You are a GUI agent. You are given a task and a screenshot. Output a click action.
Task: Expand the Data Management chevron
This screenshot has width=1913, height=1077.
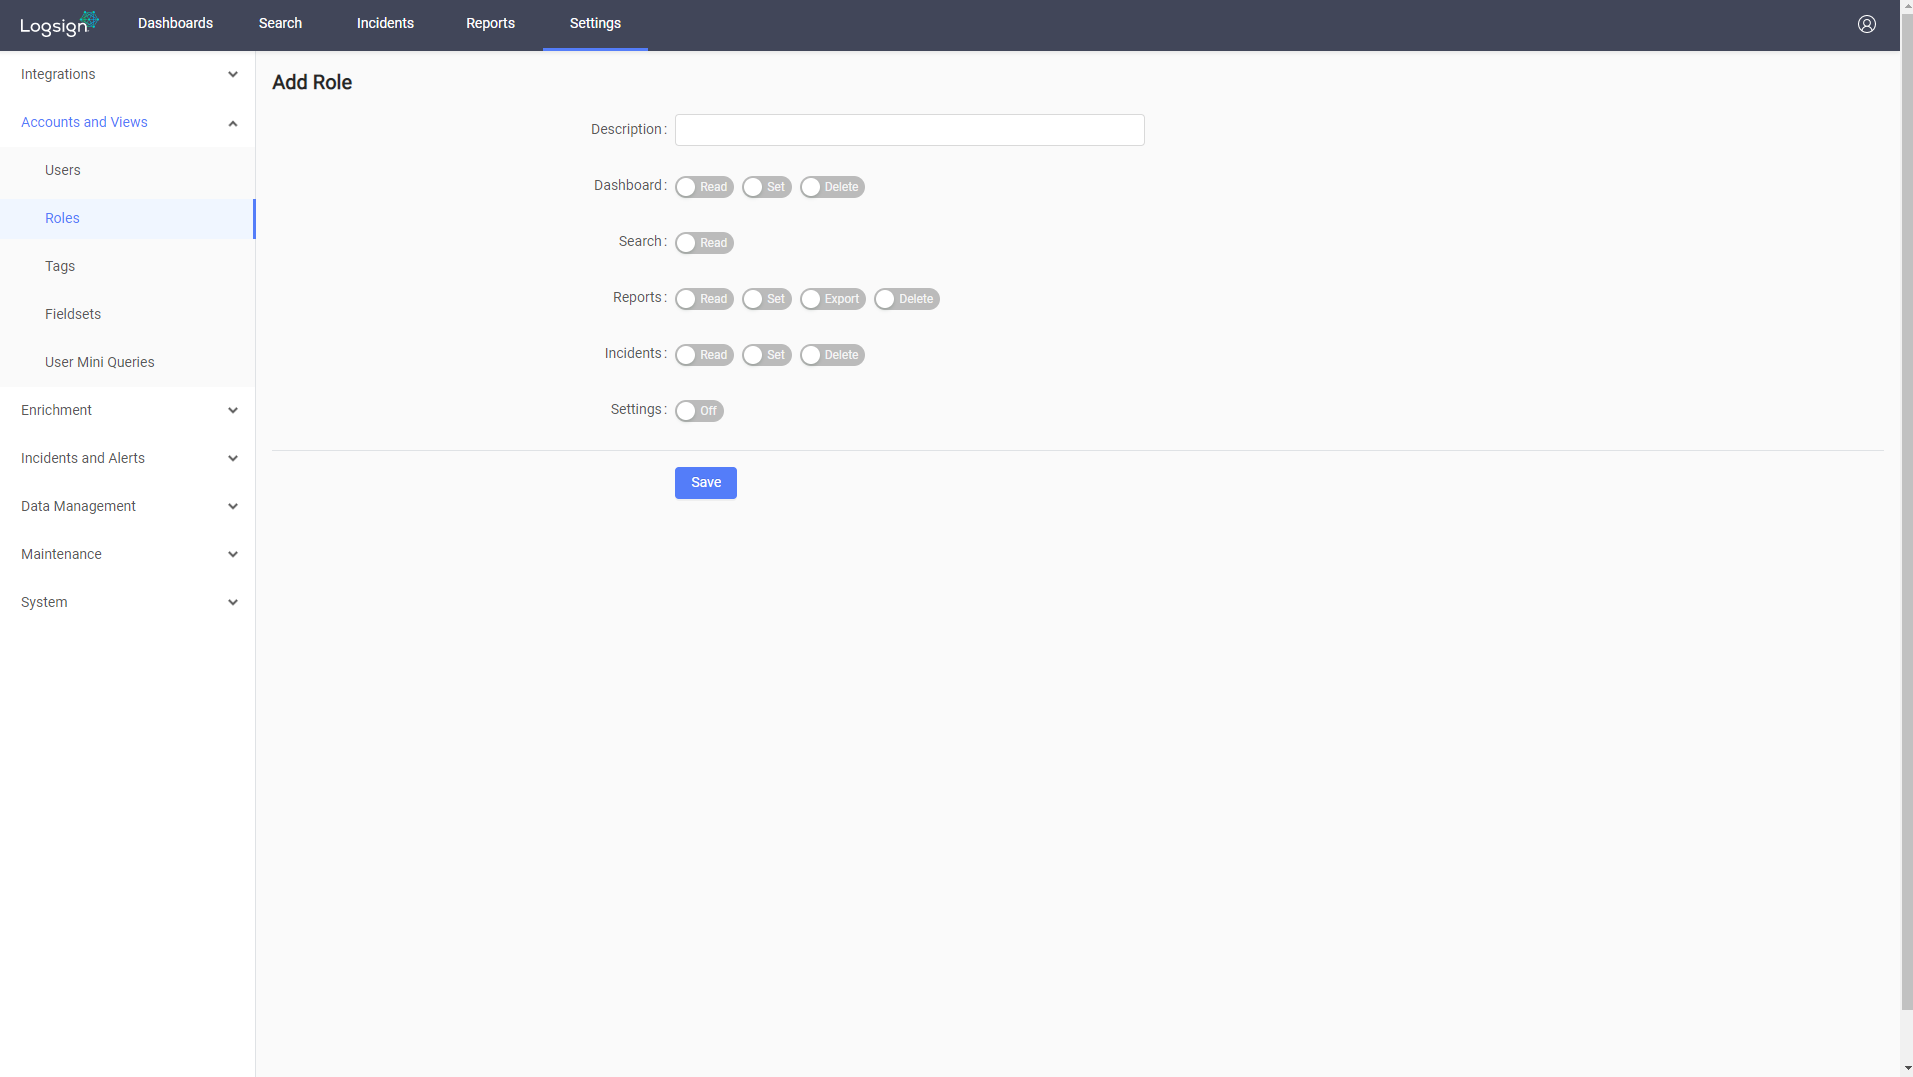click(233, 507)
